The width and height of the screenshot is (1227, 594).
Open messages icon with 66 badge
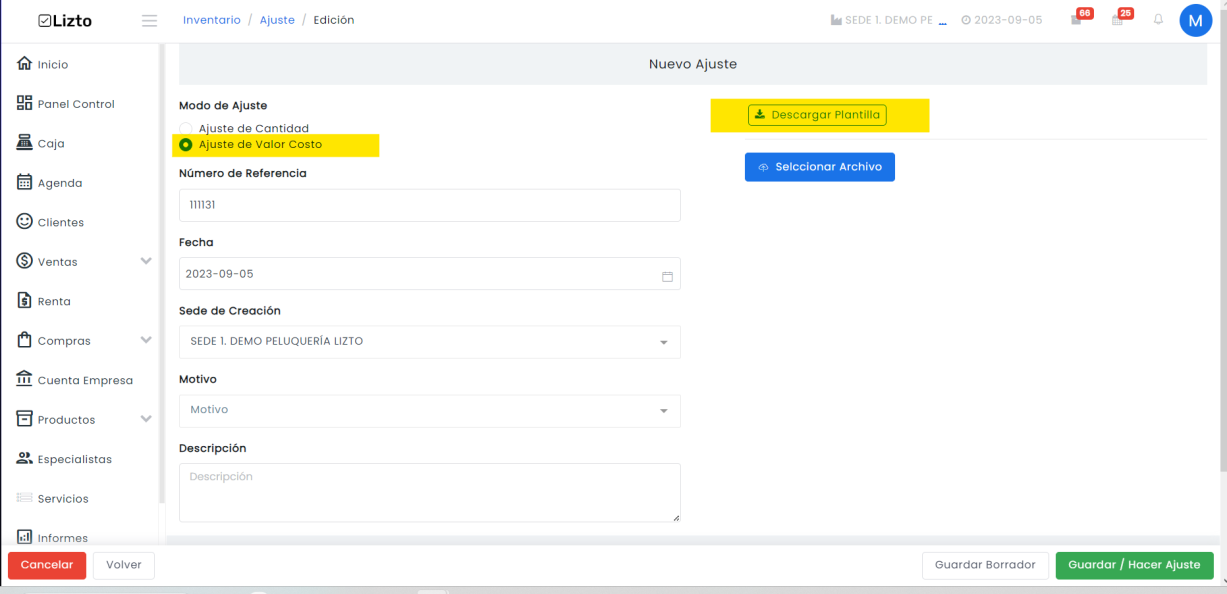[x=1078, y=19]
